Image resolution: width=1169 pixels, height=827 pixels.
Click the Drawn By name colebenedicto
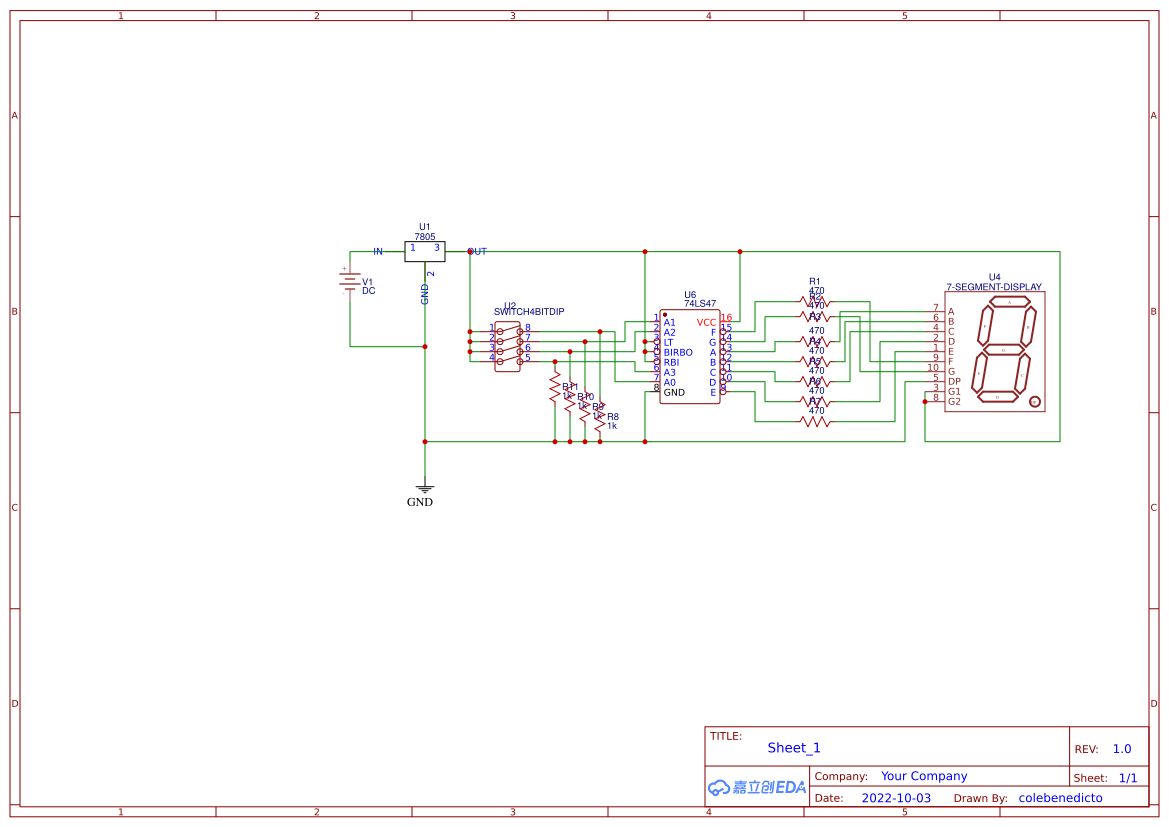coord(1060,797)
